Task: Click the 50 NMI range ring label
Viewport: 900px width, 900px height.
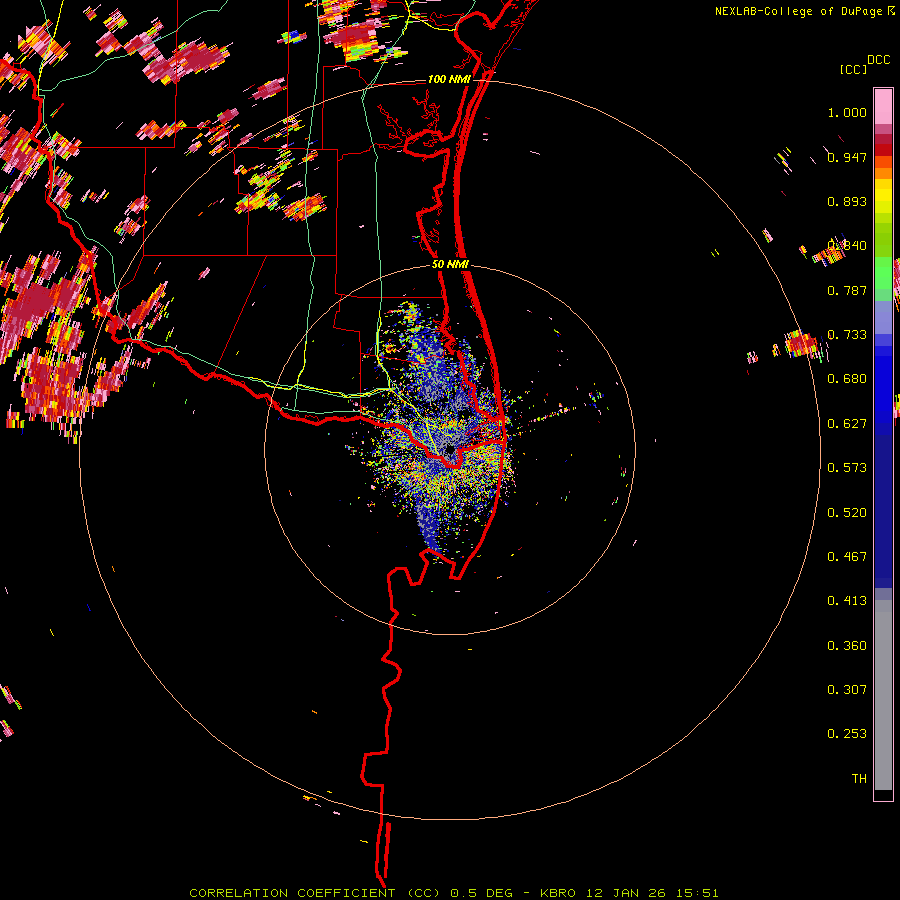Action: [x=450, y=264]
